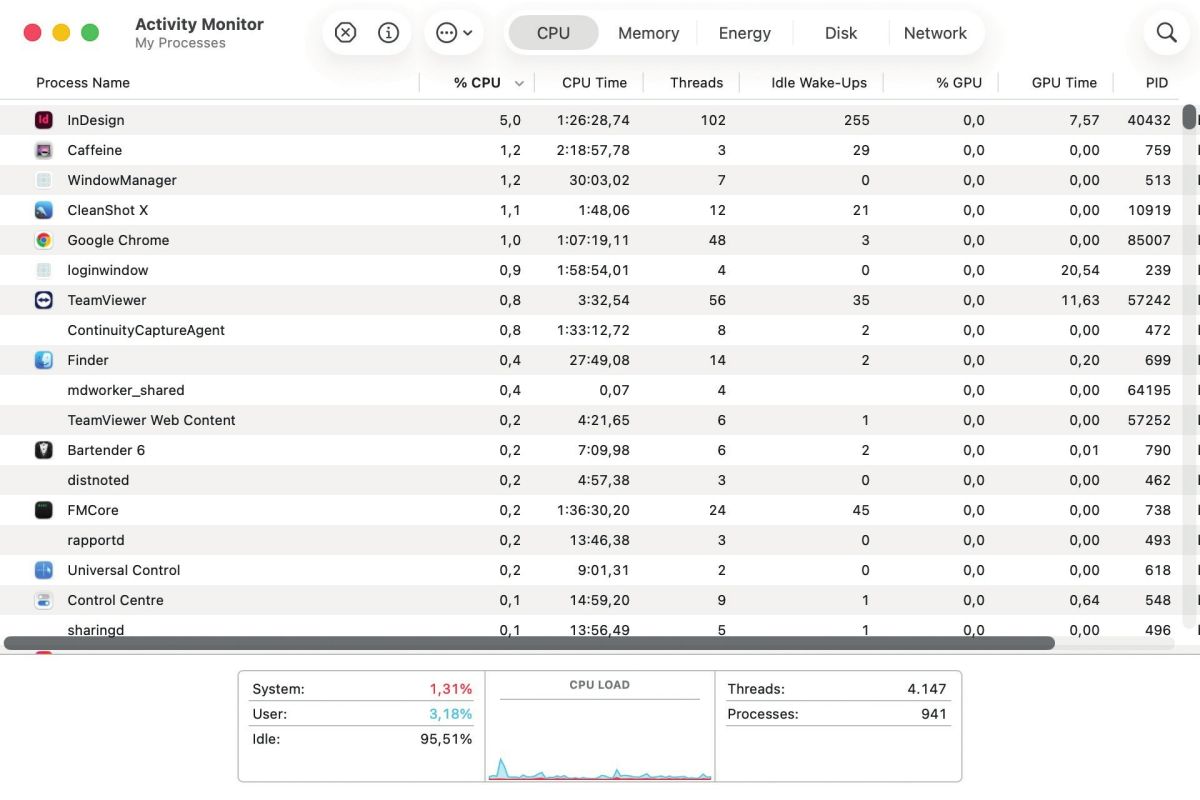
Task: Switch to the CPU tab
Action: 553,33
